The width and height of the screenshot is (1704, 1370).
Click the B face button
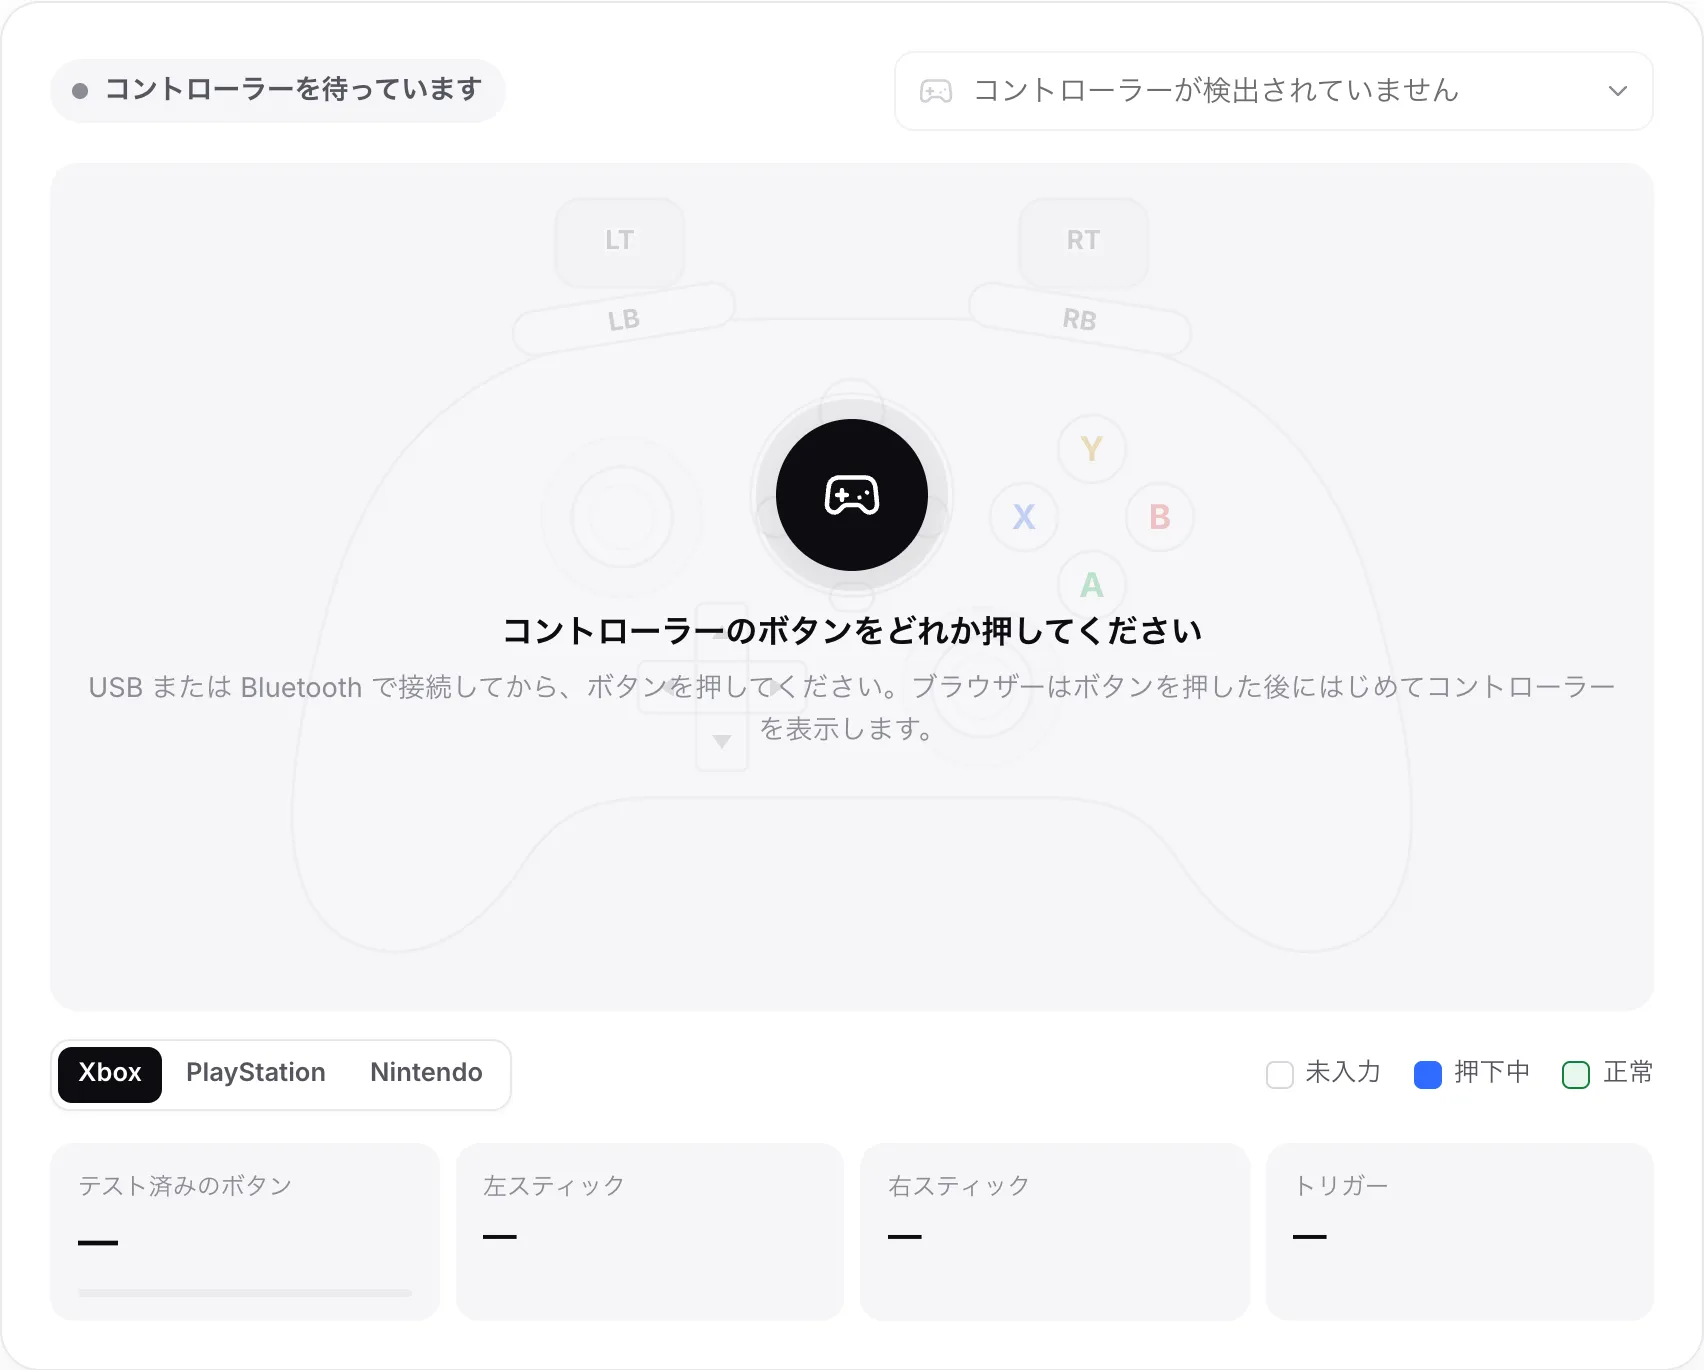1160,517
